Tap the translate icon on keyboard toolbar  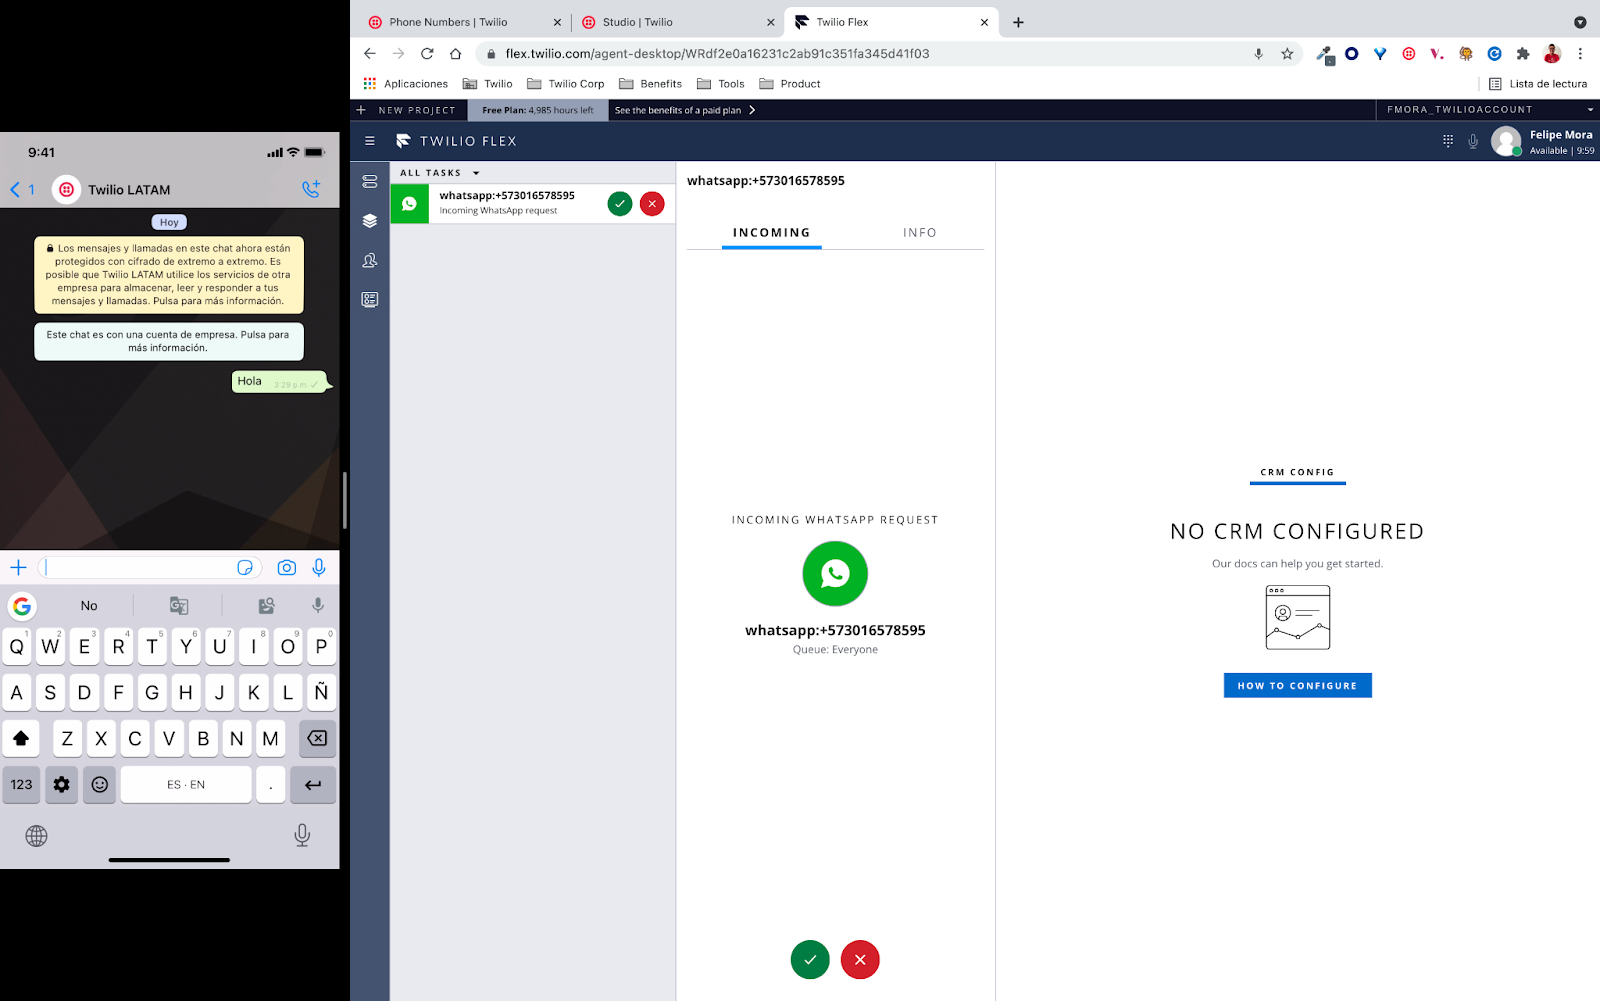pos(179,606)
